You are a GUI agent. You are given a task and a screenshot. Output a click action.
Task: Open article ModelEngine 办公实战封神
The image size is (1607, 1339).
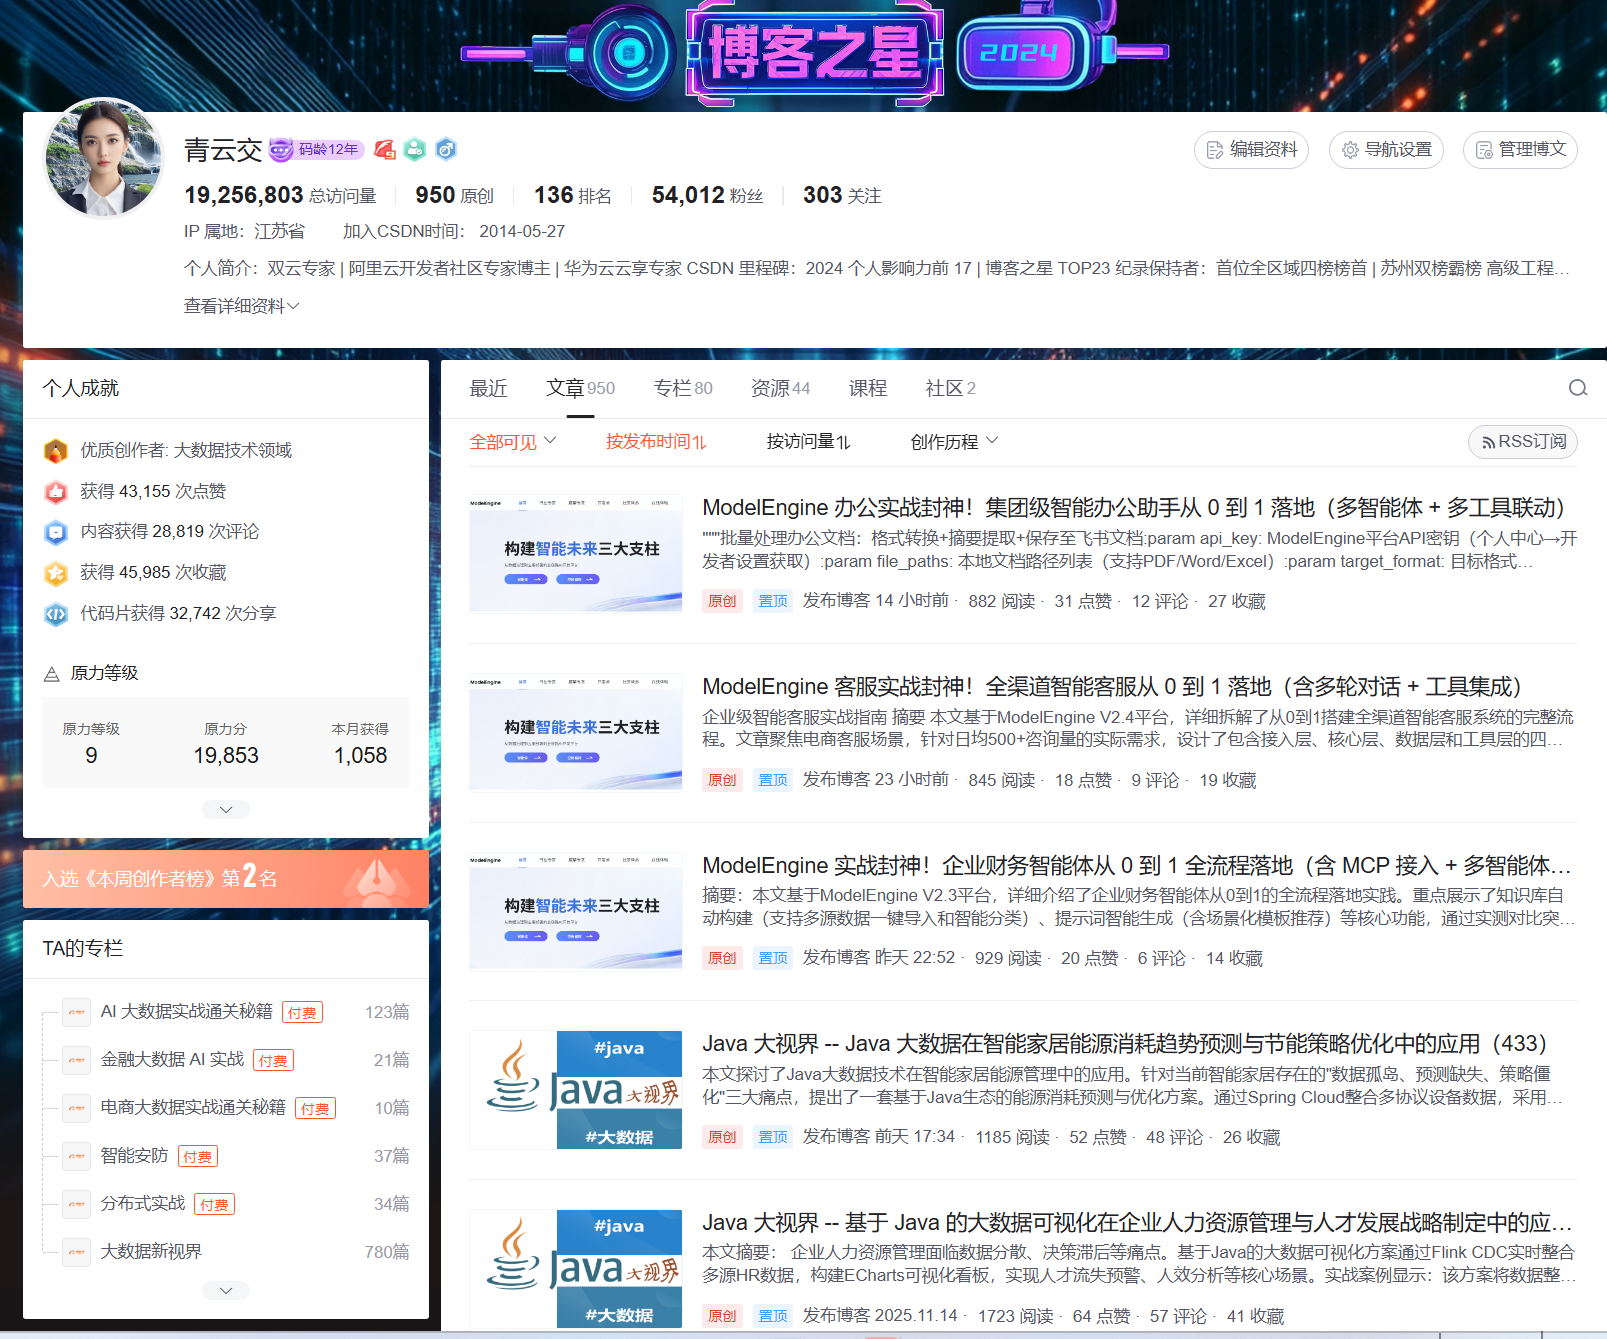[1133, 508]
